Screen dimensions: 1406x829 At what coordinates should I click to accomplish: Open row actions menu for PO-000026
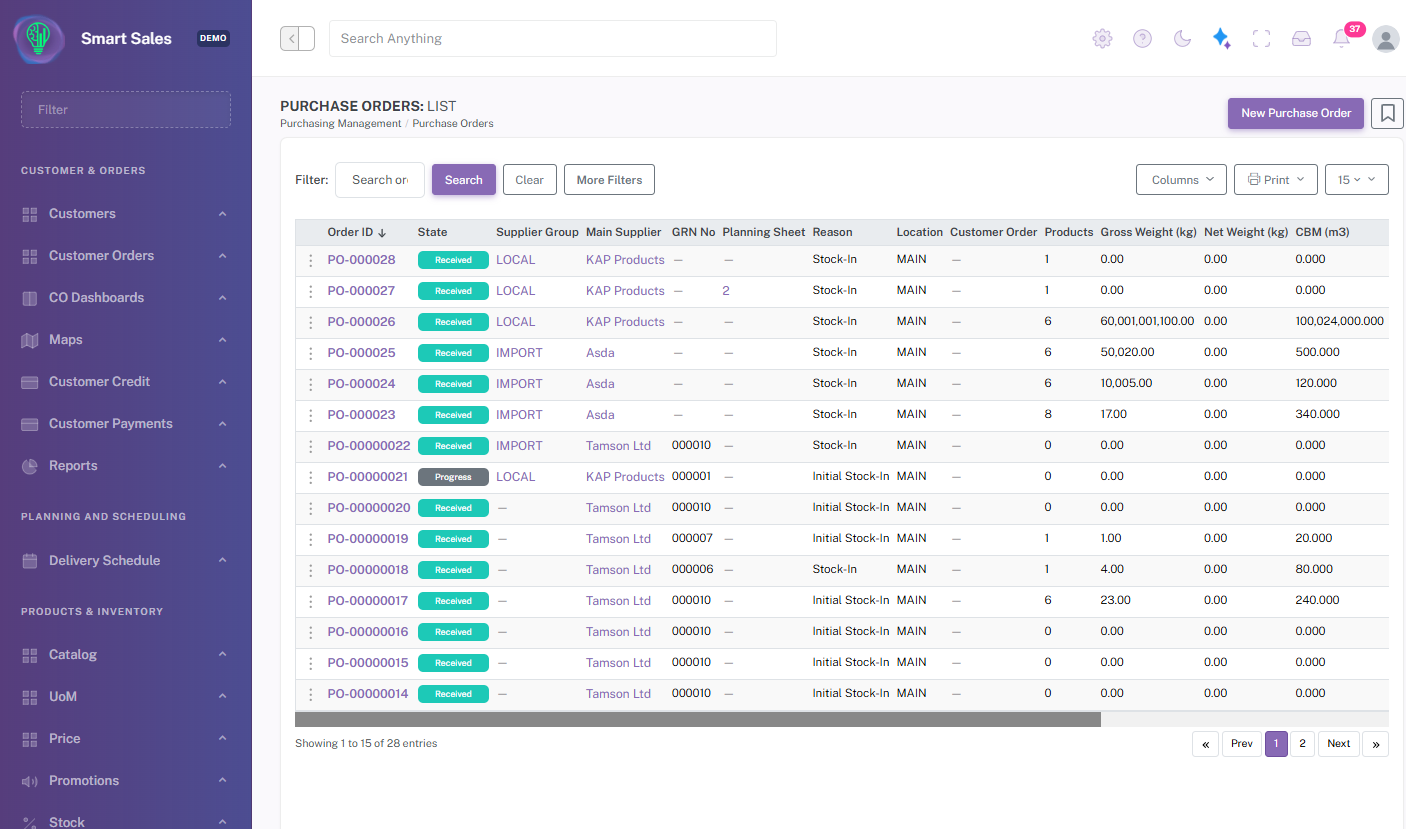(310, 322)
